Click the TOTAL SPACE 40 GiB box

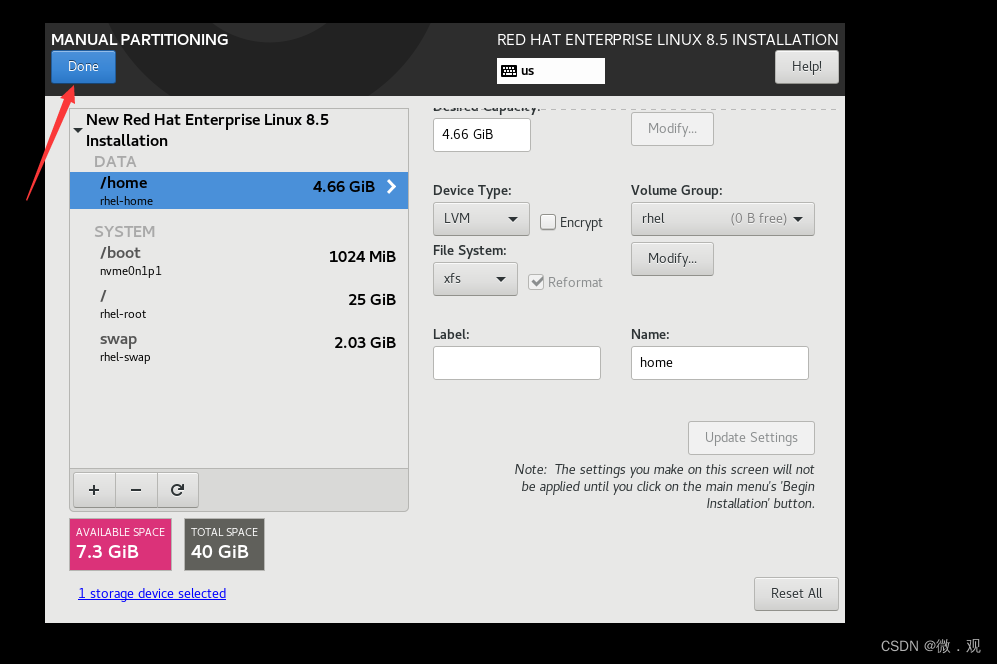coord(224,544)
